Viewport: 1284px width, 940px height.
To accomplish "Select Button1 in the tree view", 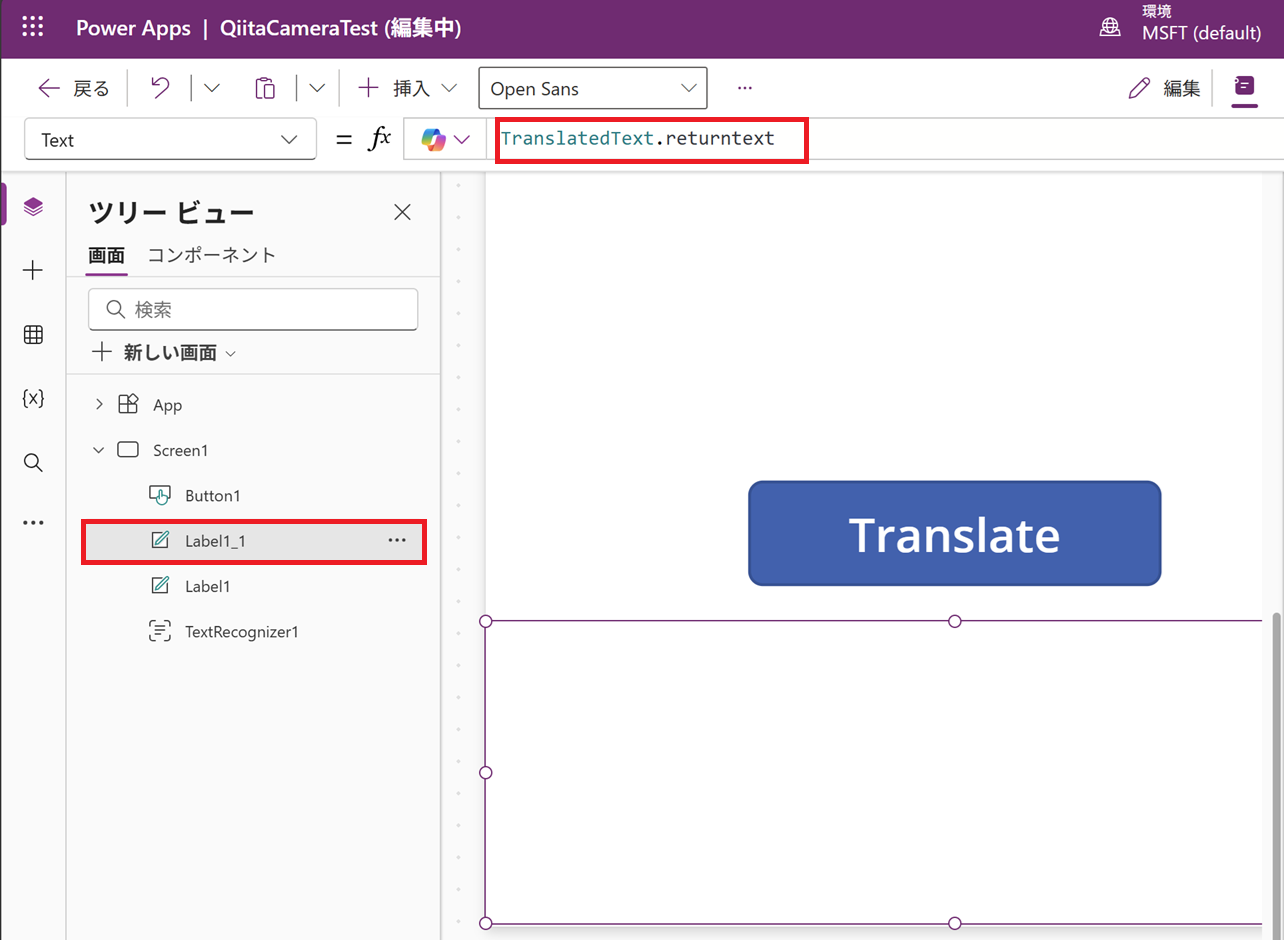I will pos(213,496).
